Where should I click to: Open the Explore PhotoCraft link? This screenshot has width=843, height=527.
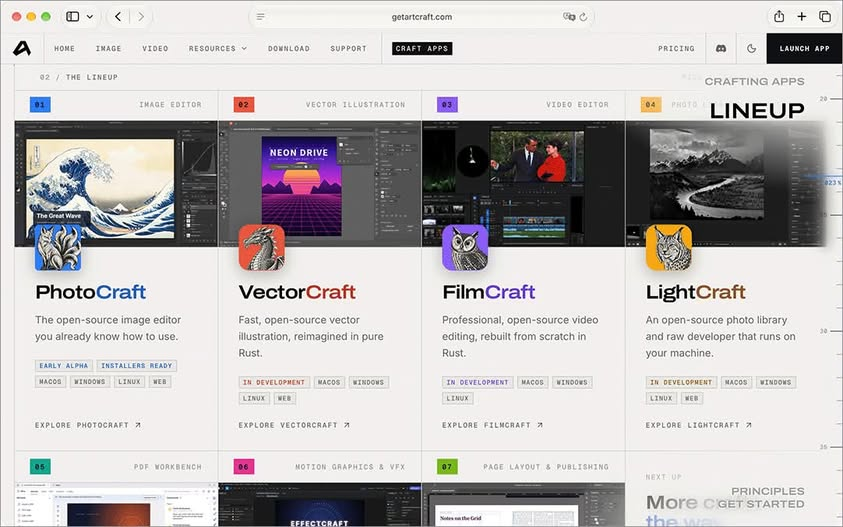click(x=88, y=425)
